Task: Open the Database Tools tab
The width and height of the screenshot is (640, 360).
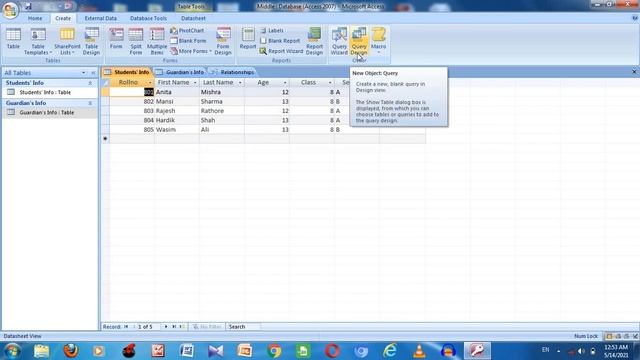Action: tap(148, 18)
